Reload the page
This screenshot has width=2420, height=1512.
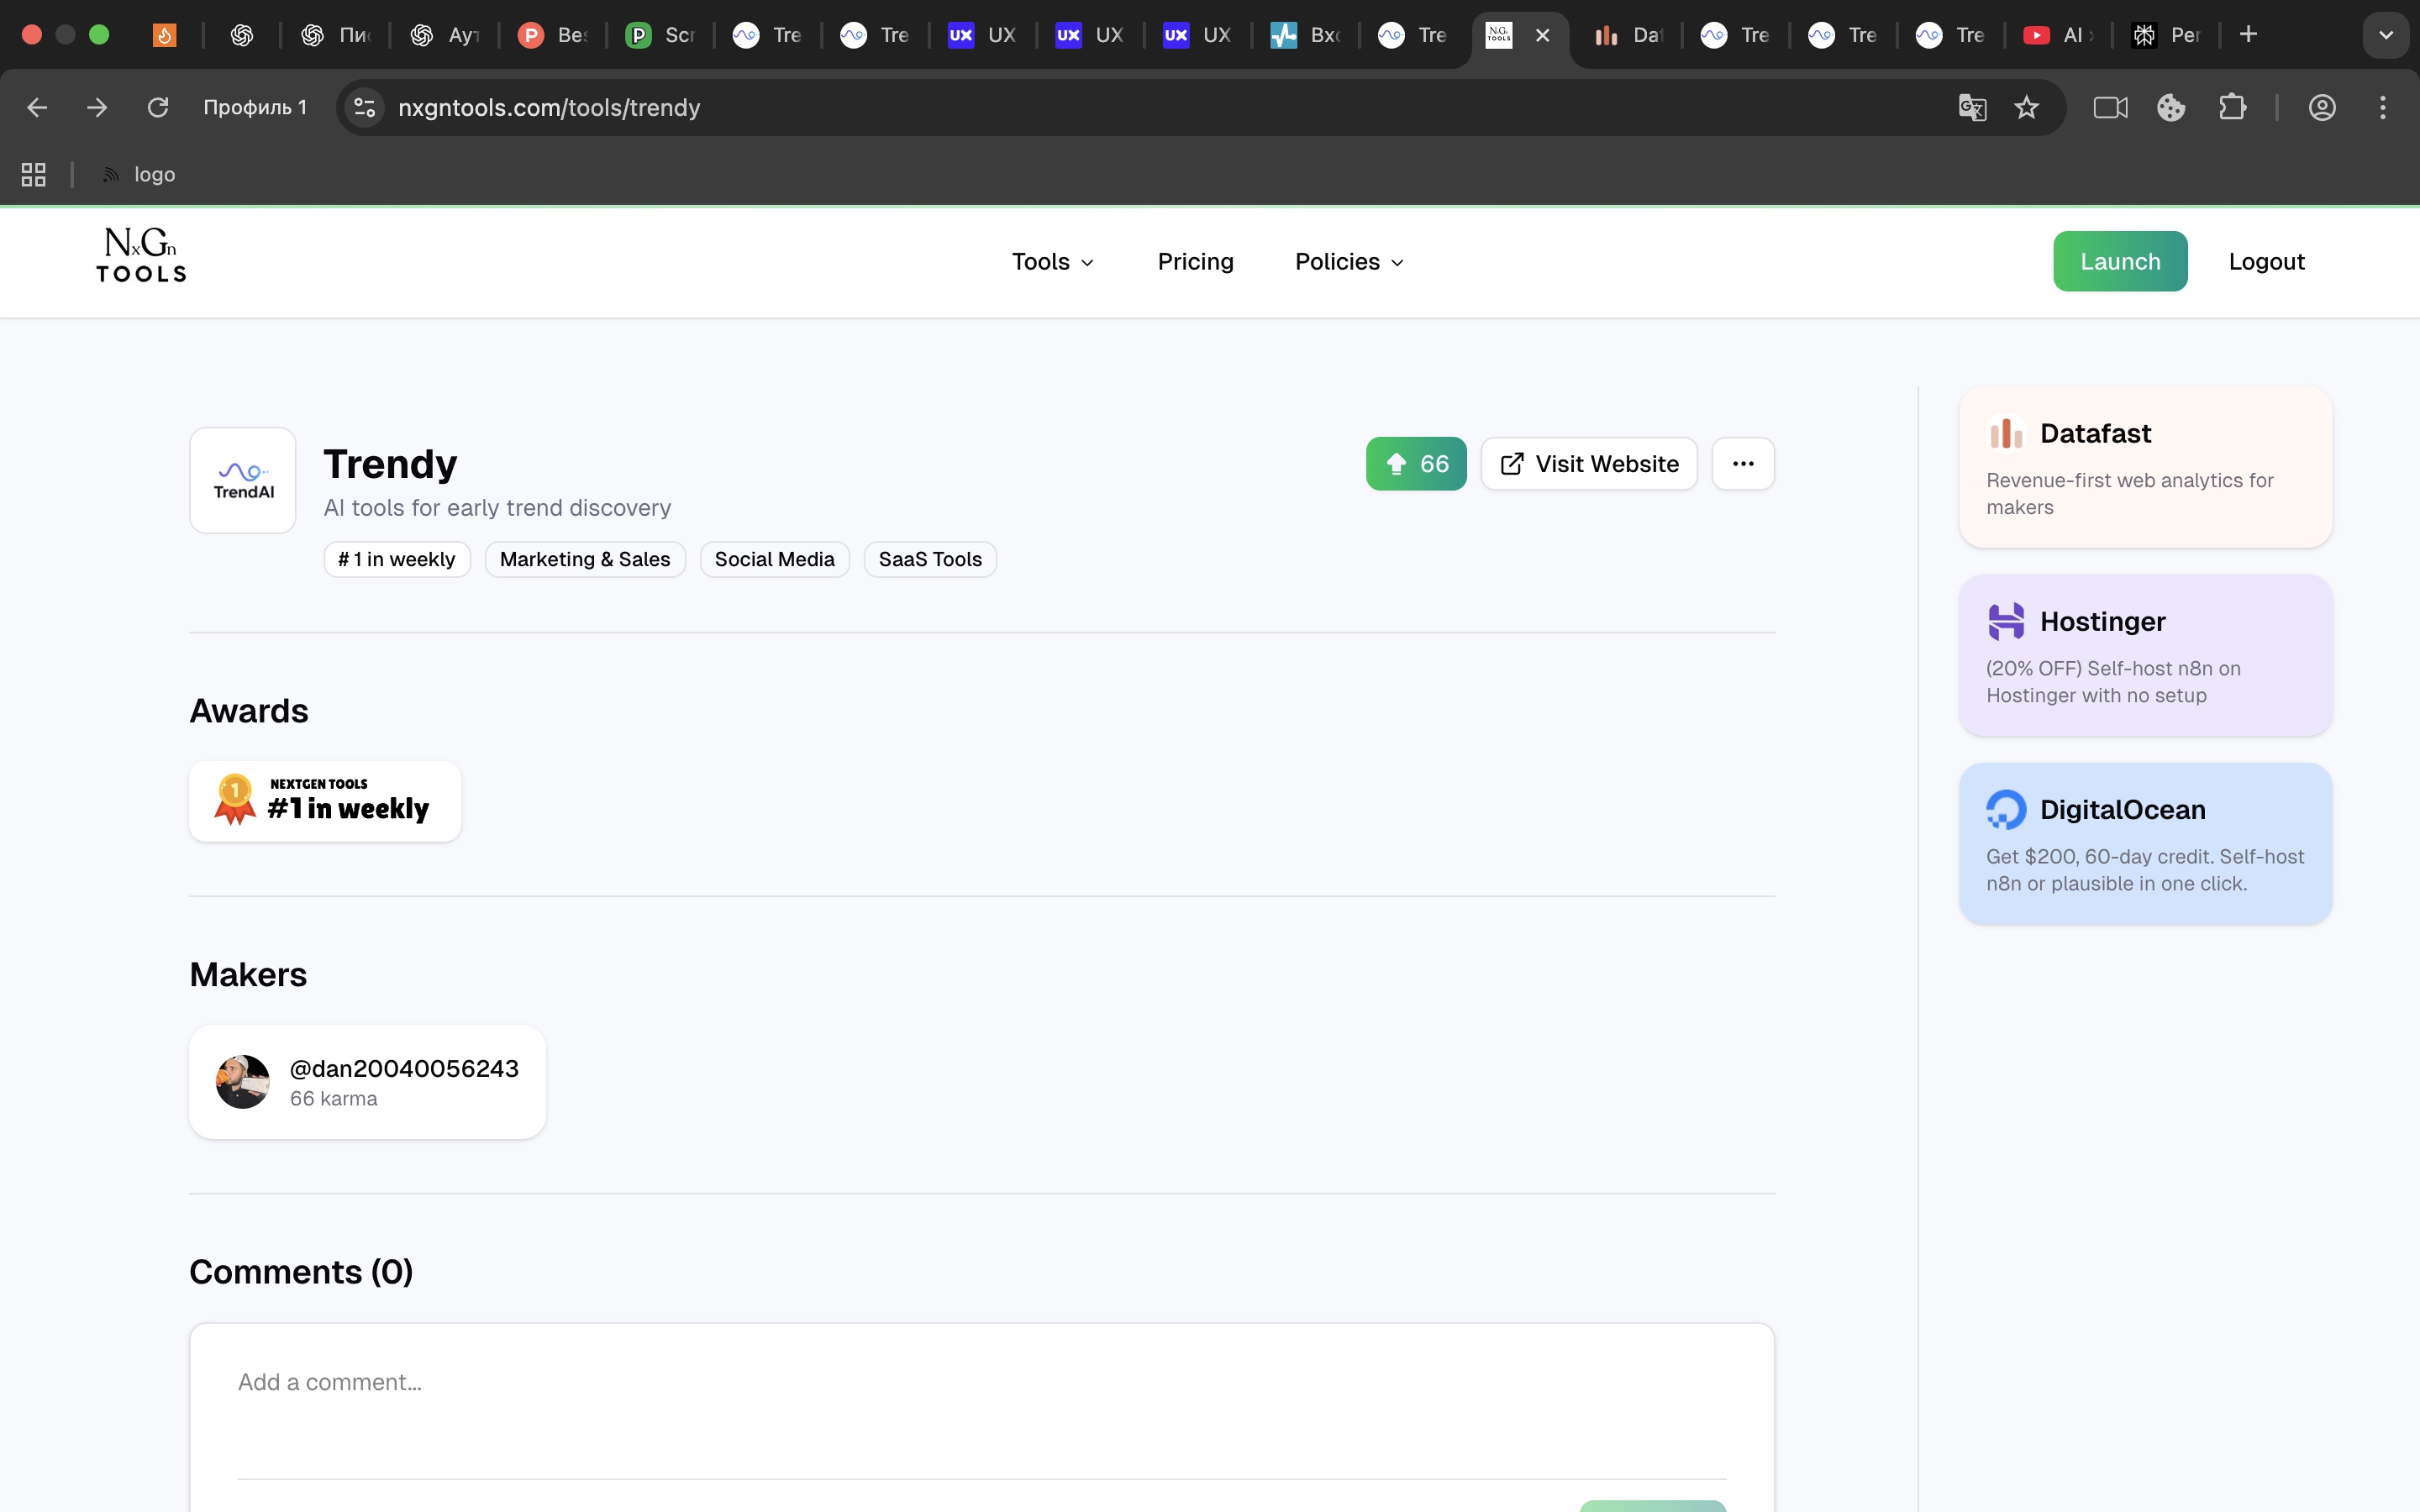point(157,108)
